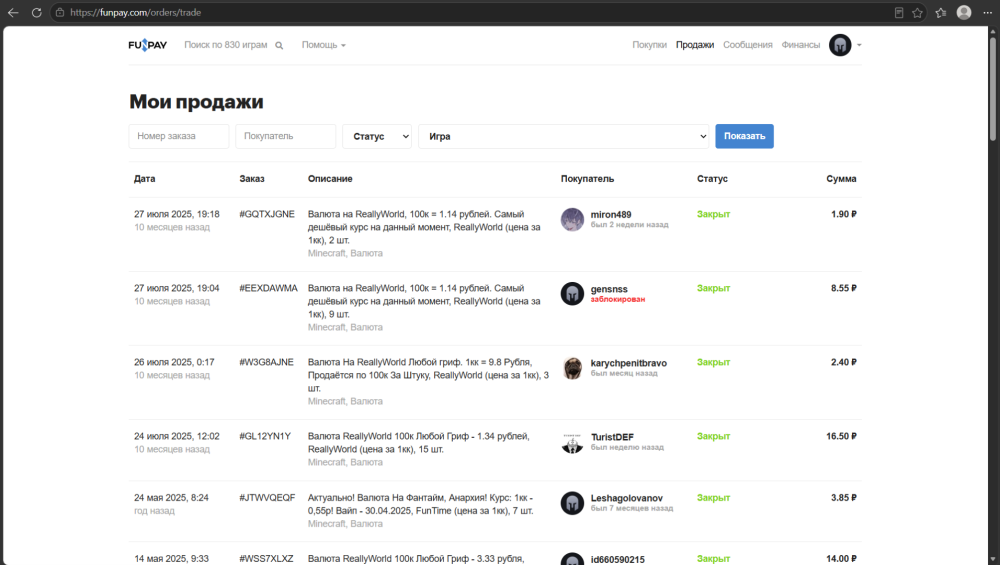Reload the page with refresh icon

click(36, 13)
